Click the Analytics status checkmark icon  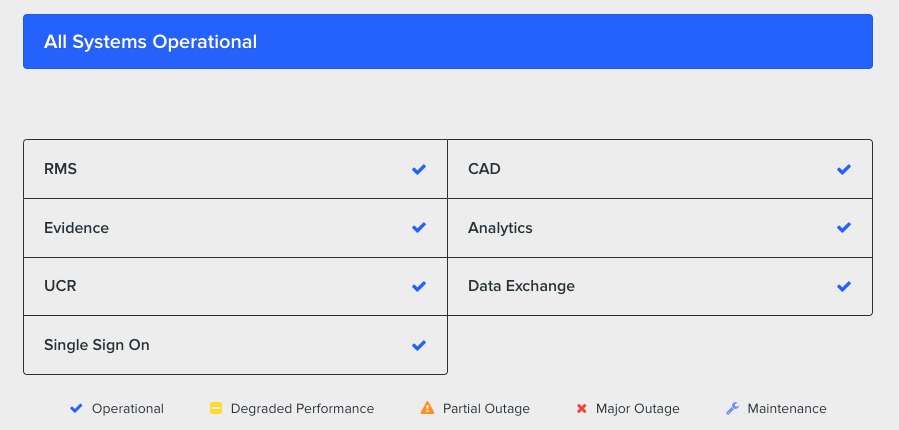[x=844, y=228]
